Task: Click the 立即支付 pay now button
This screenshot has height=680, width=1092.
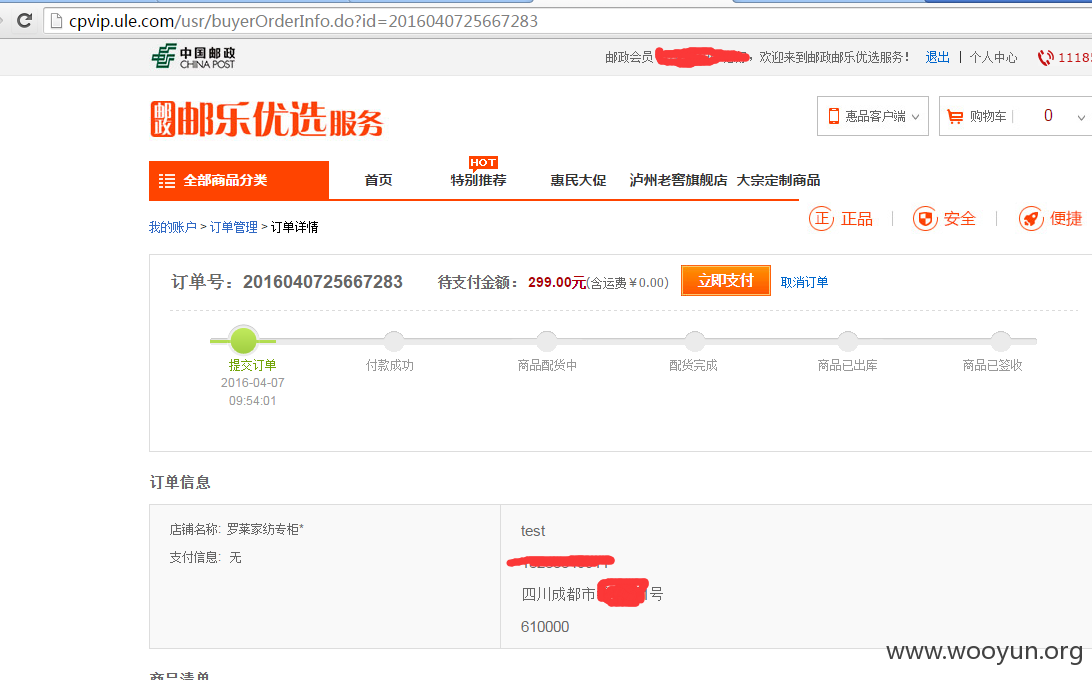Action: [x=726, y=280]
